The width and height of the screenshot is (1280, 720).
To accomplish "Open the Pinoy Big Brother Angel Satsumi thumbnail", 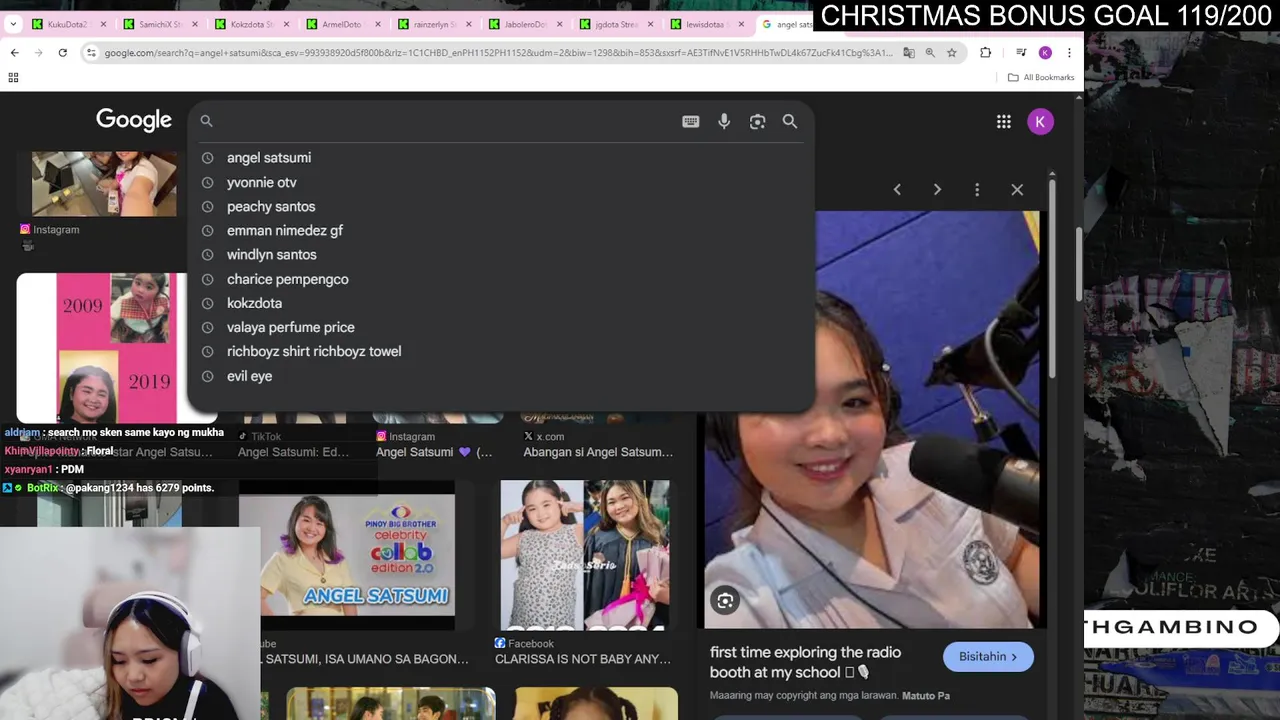I will (347, 555).
